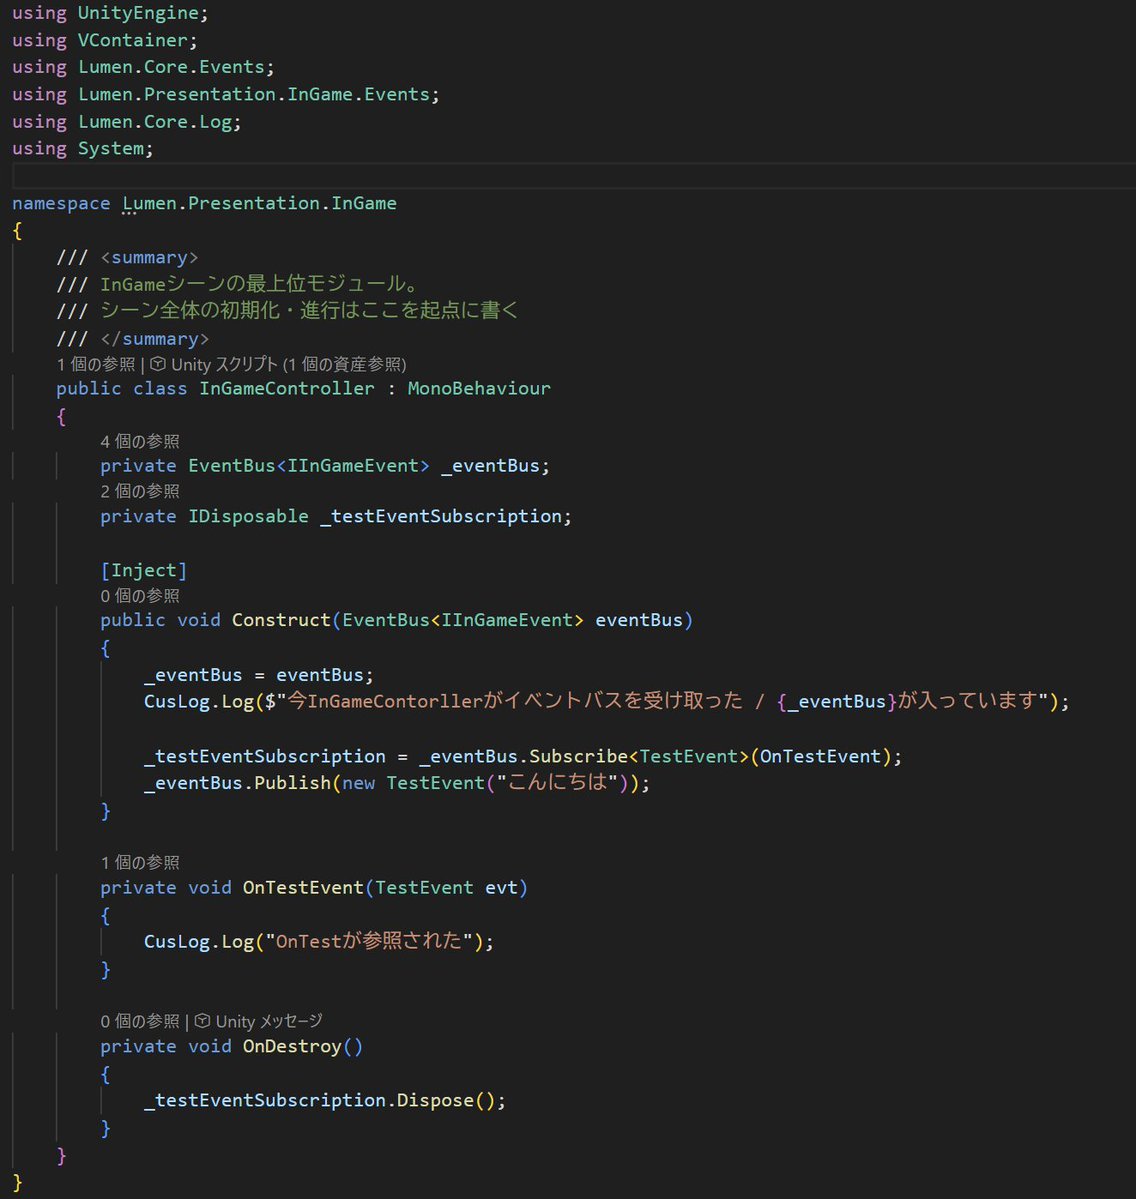Click the opening '<summary>' tag
The width and height of the screenshot is (1136, 1199).
click(149, 258)
